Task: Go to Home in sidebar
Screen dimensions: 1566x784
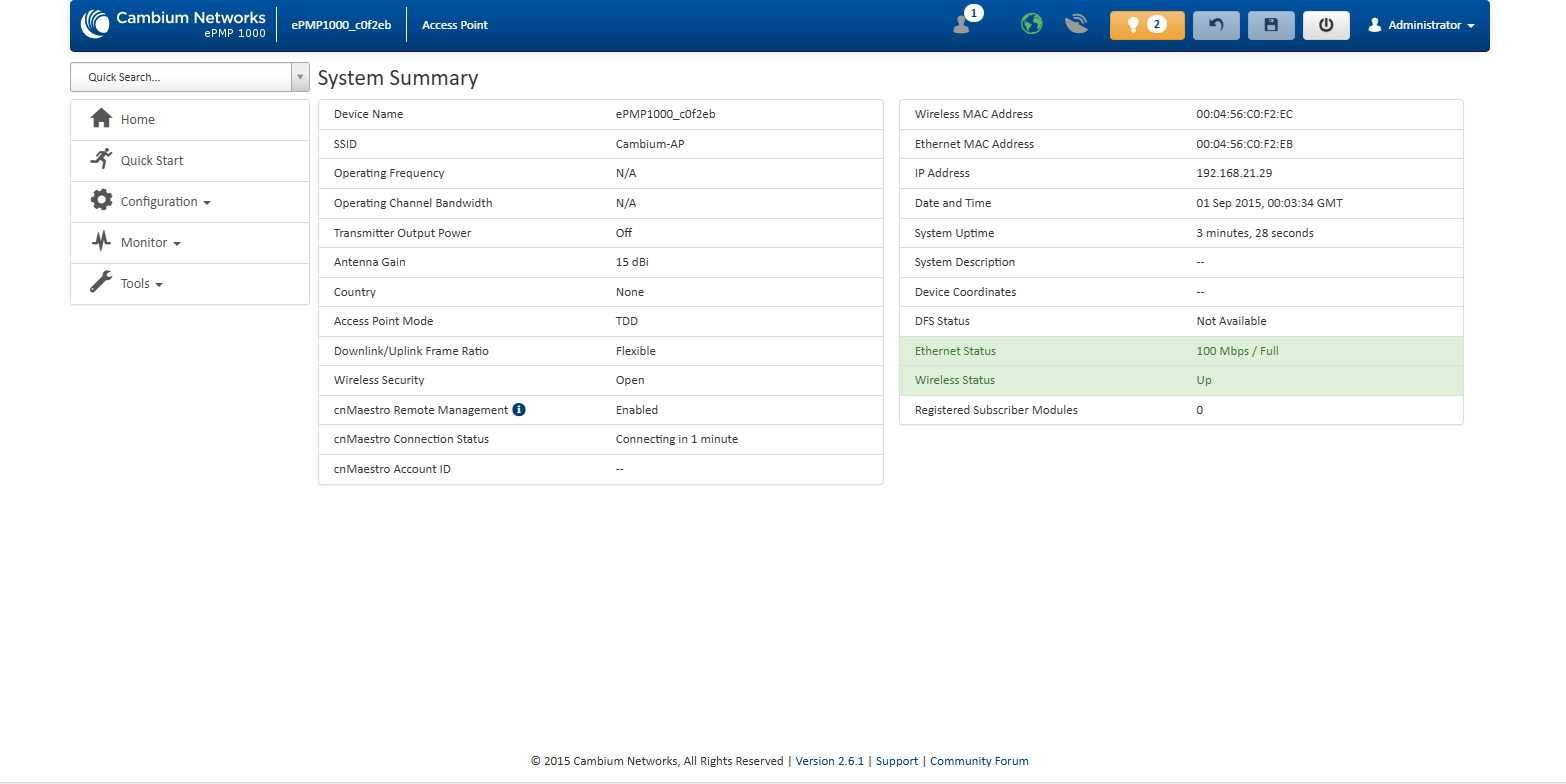Action: pos(190,119)
